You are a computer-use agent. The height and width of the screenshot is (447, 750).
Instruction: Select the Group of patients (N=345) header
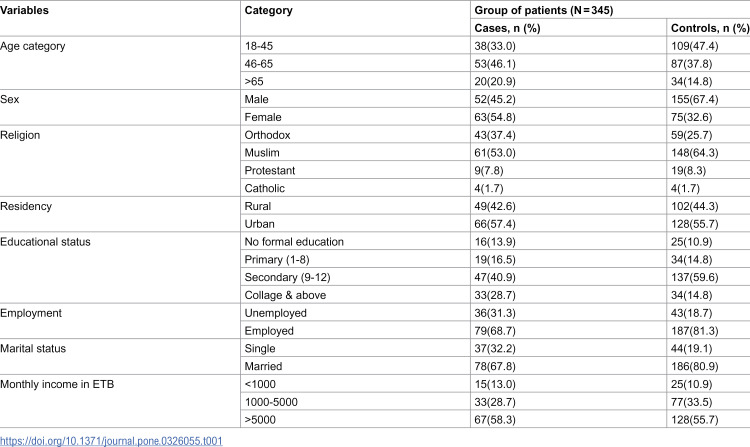543,11
